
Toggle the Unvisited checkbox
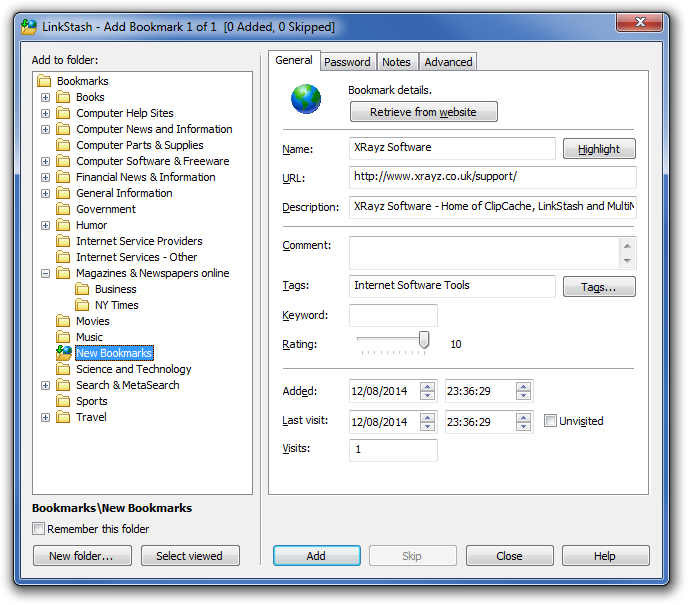[x=550, y=421]
